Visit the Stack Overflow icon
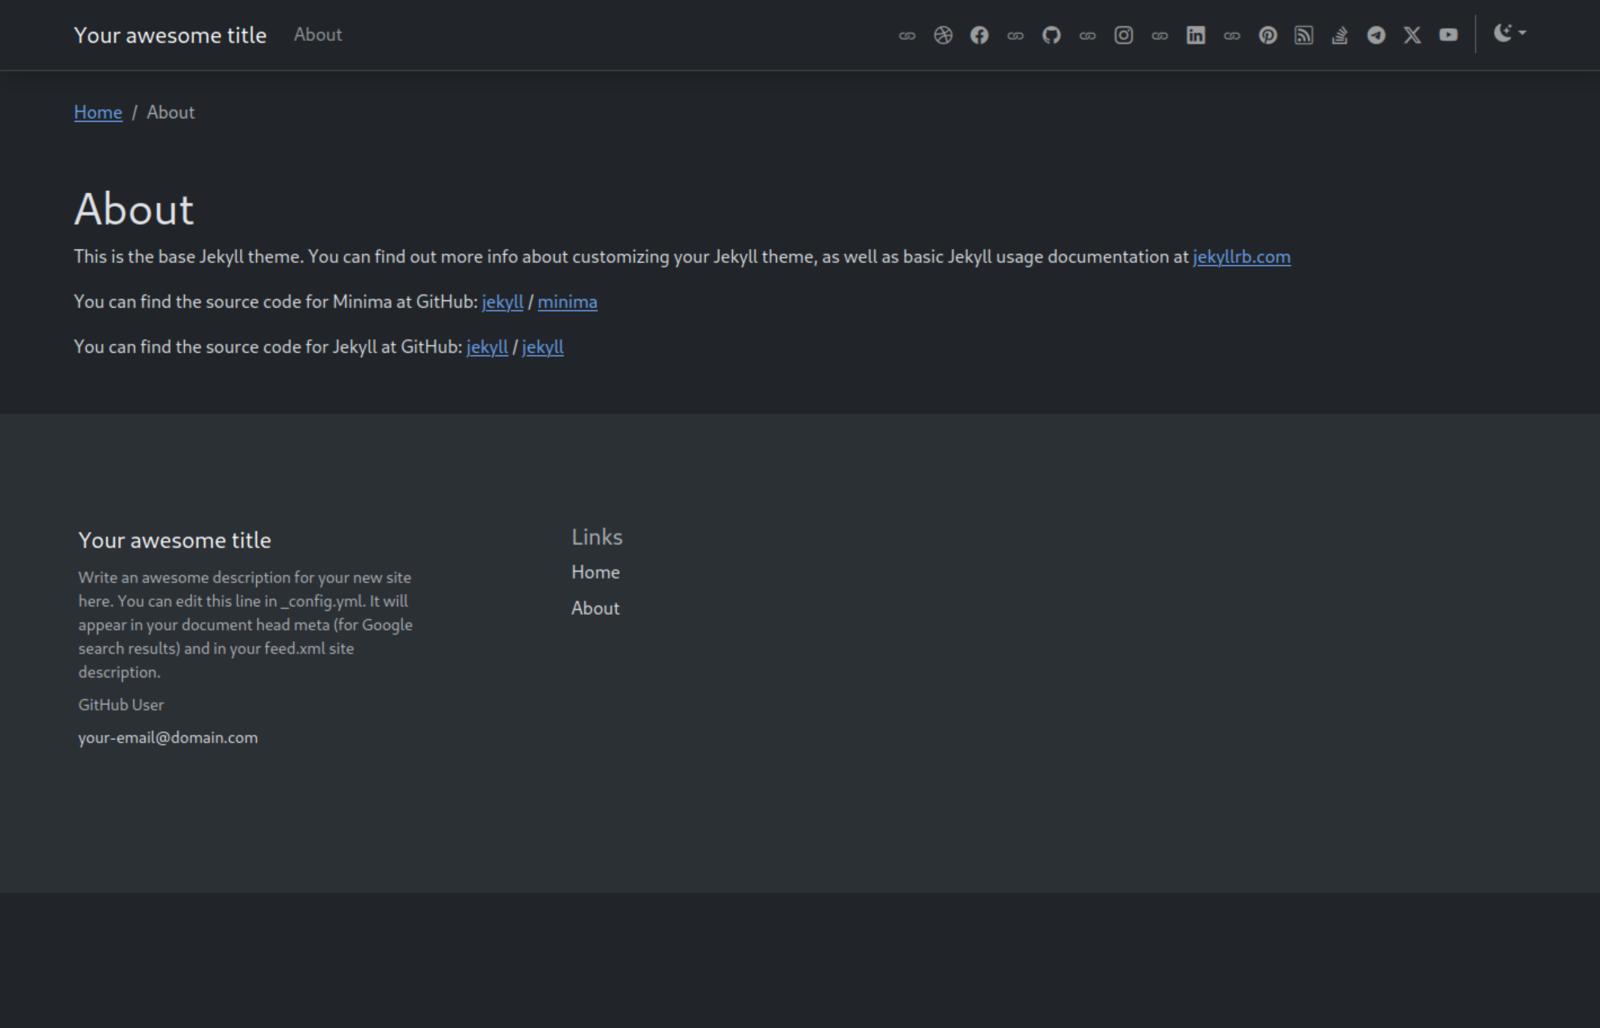 pos(1340,35)
